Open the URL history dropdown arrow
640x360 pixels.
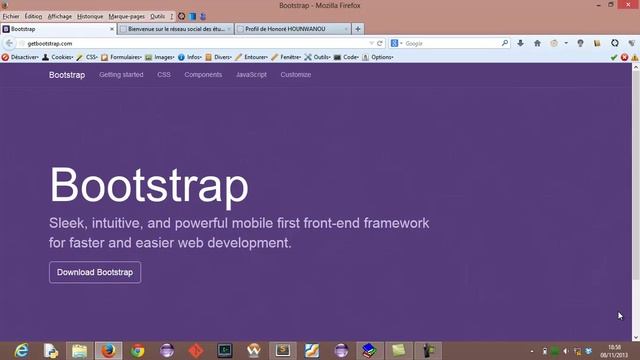tap(371, 43)
